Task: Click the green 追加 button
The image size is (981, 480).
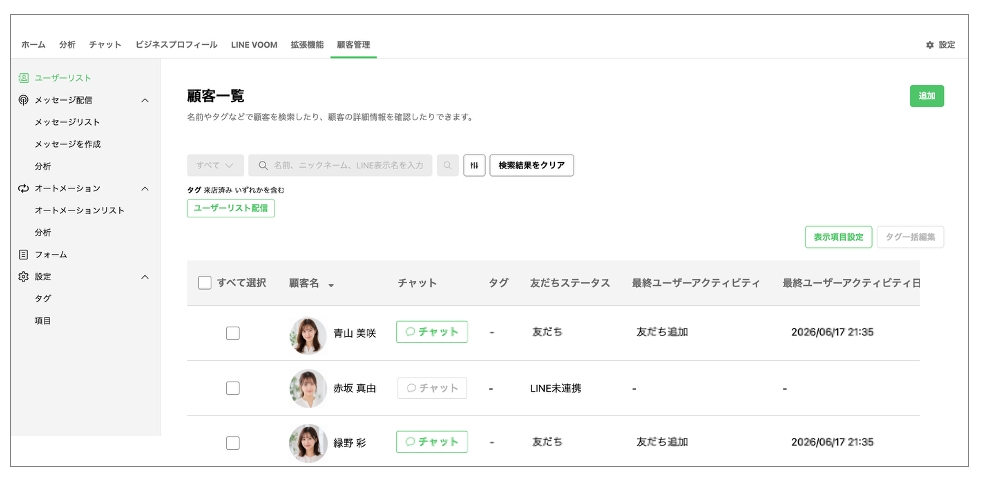Action: [x=927, y=96]
